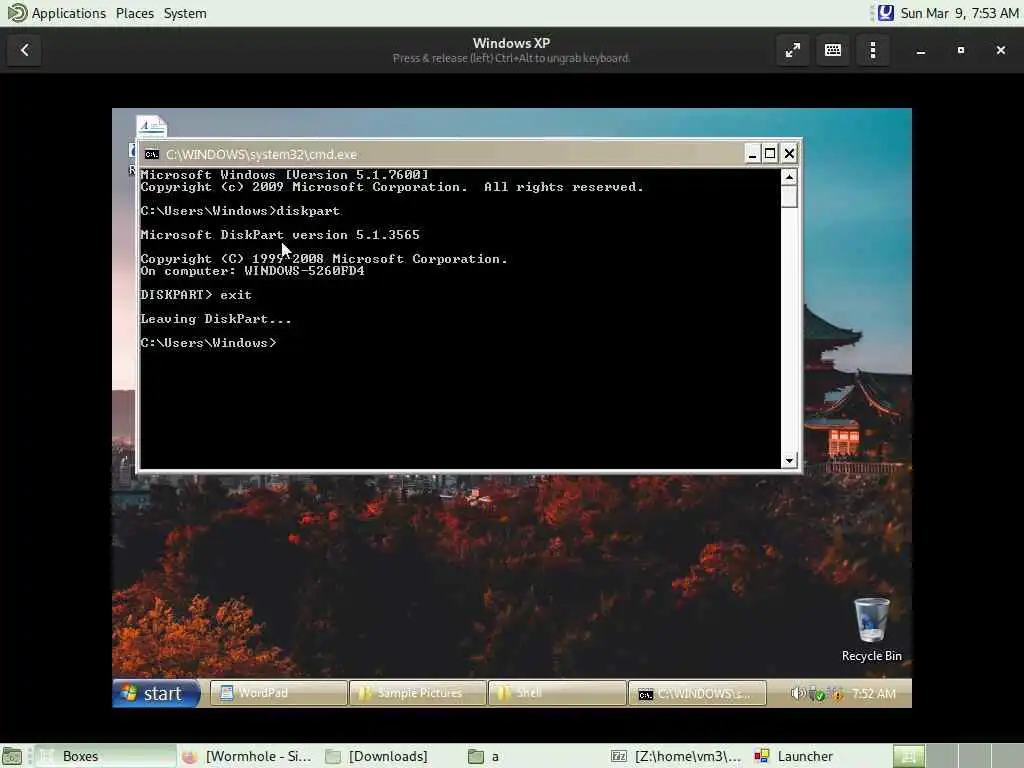The width and height of the screenshot is (1024, 768).
Task: Switch to the Wormhole browser window task
Action: tap(248, 756)
